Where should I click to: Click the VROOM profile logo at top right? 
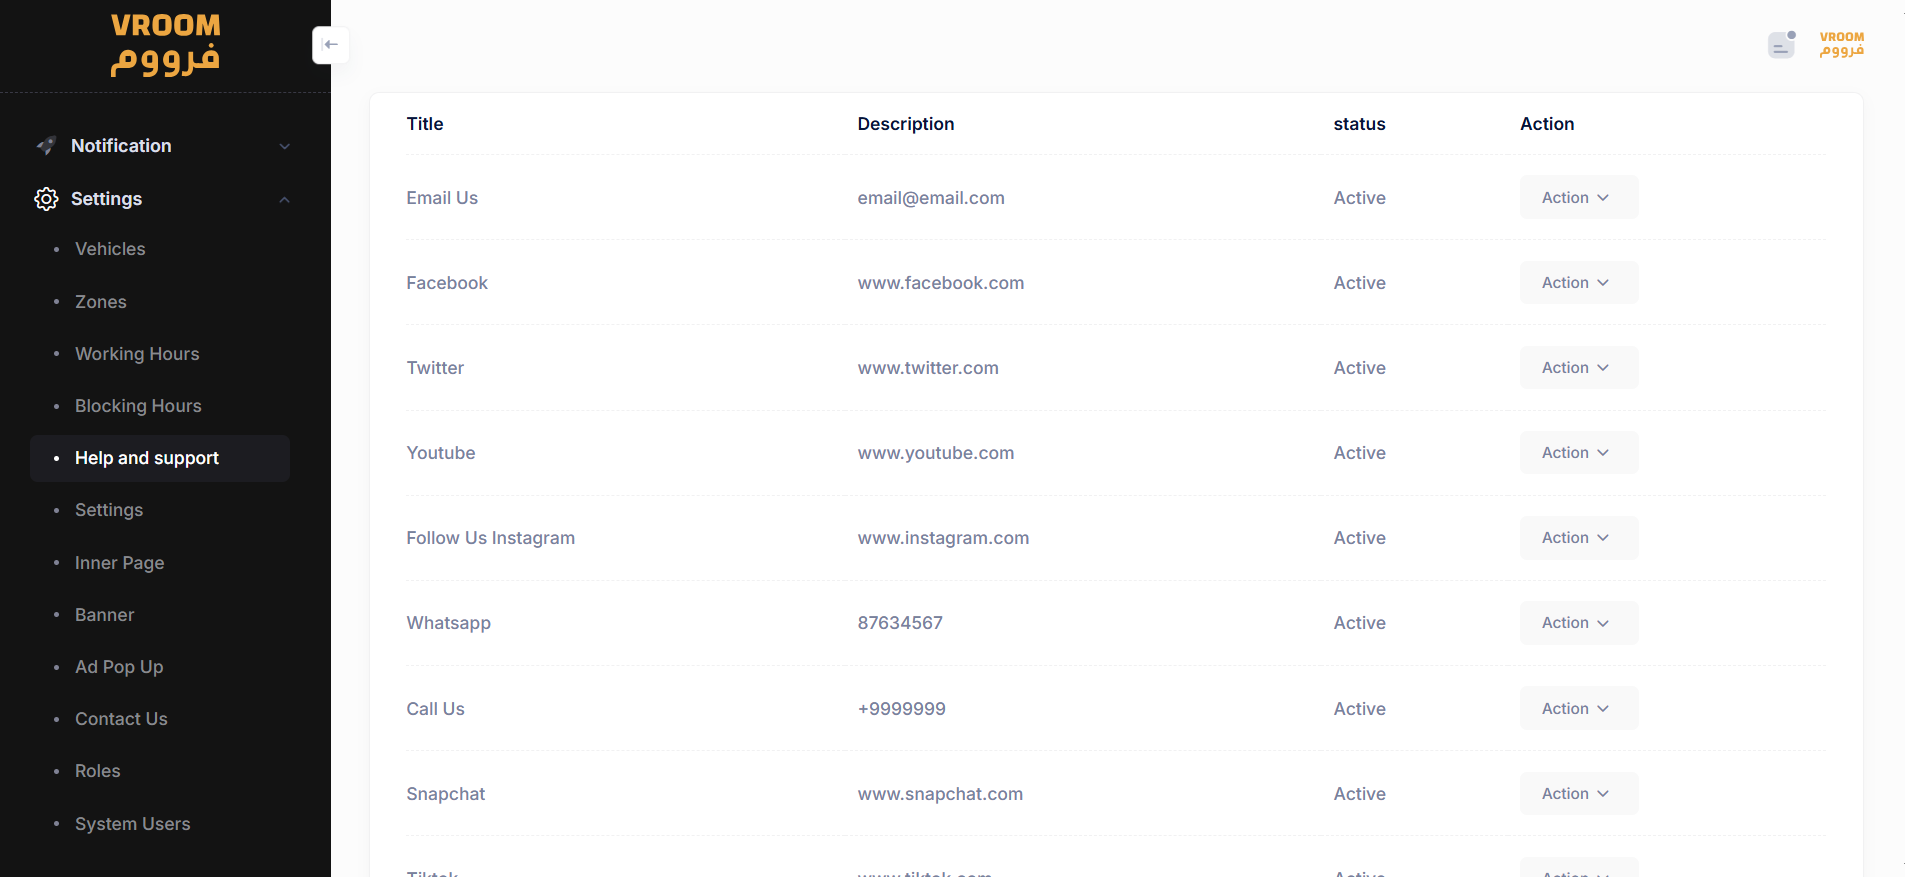pos(1842,44)
